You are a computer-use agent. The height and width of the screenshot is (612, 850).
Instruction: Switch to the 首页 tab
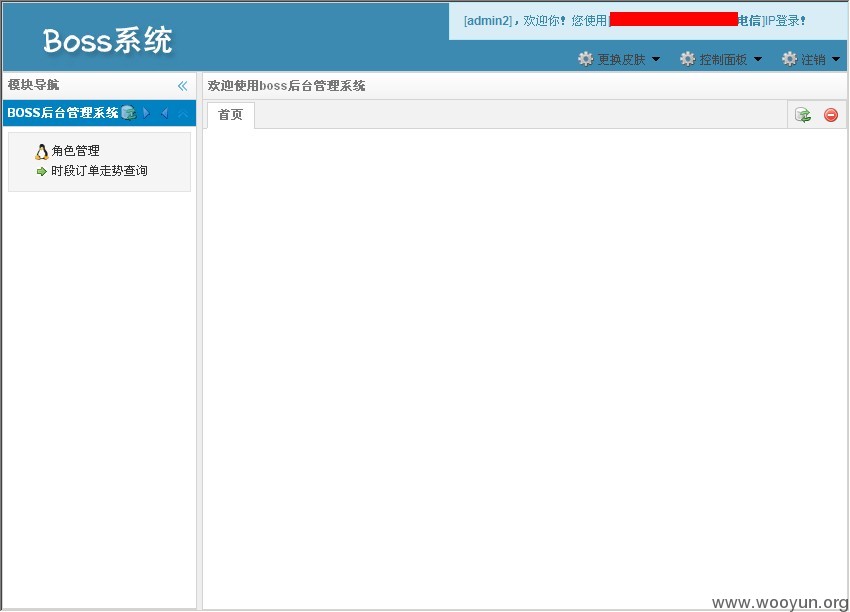click(x=230, y=115)
